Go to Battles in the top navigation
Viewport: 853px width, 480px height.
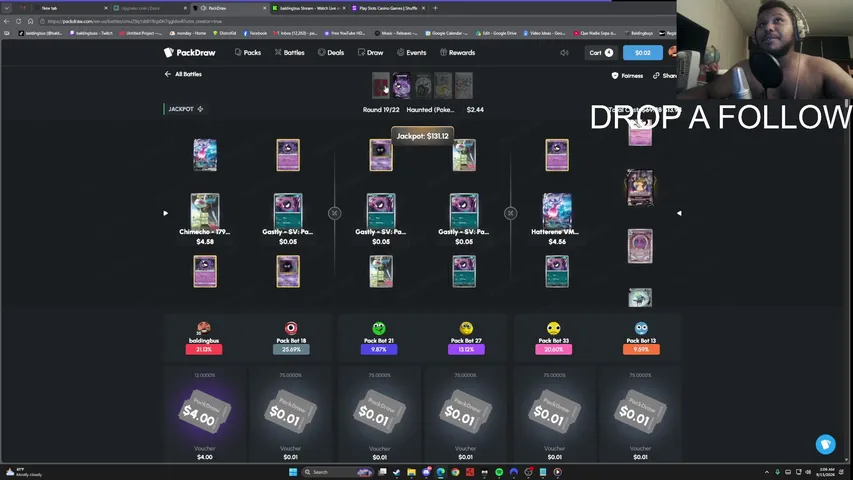click(289, 53)
